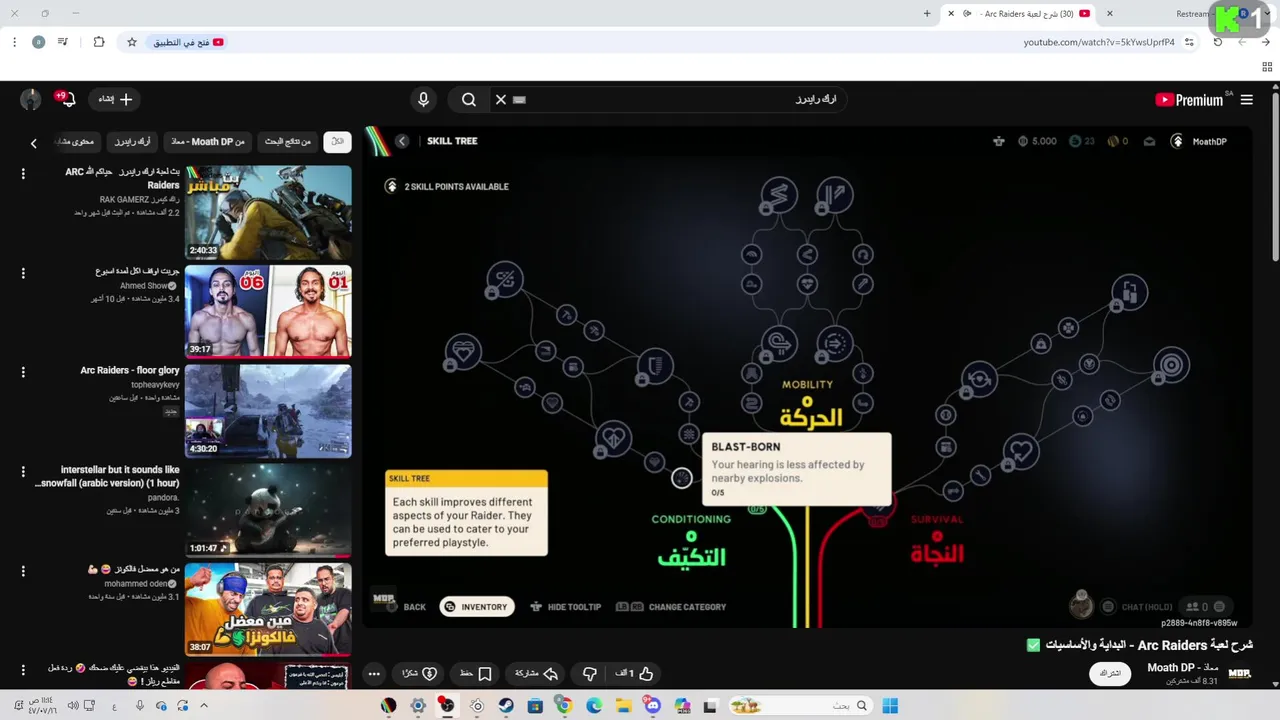The width and height of the screenshot is (1280, 720).
Task: Click the target skill node in Survival branch
Action: [x=1171, y=365]
